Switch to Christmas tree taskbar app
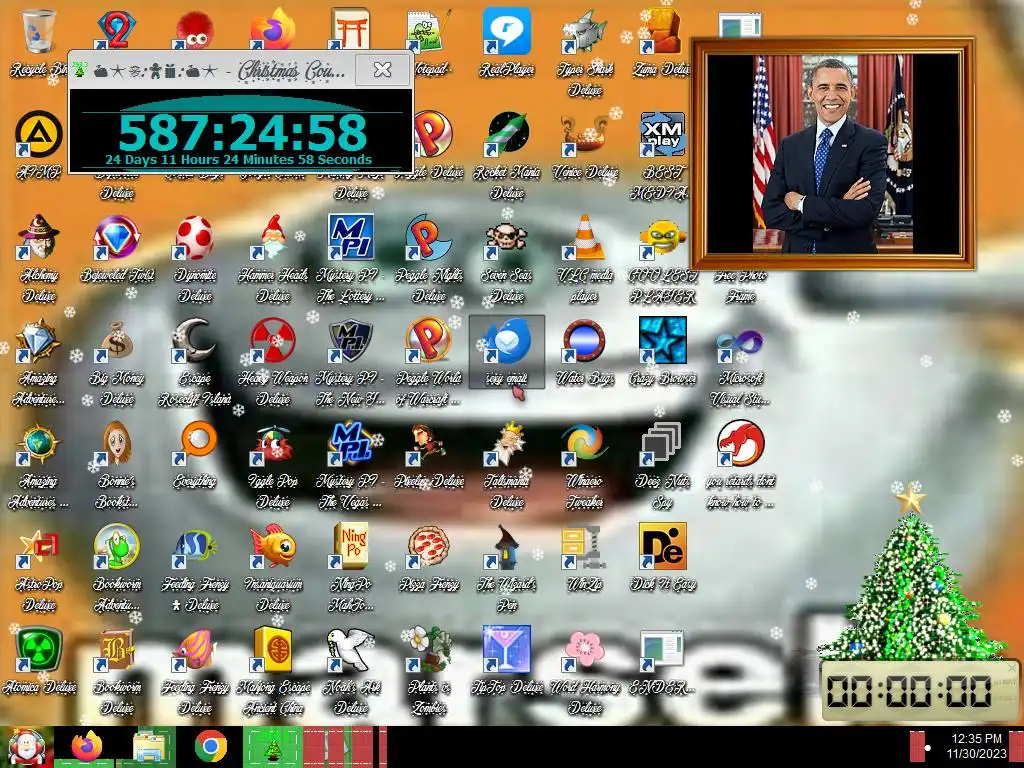This screenshot has height=768, width=1024. tap(273, 747)
